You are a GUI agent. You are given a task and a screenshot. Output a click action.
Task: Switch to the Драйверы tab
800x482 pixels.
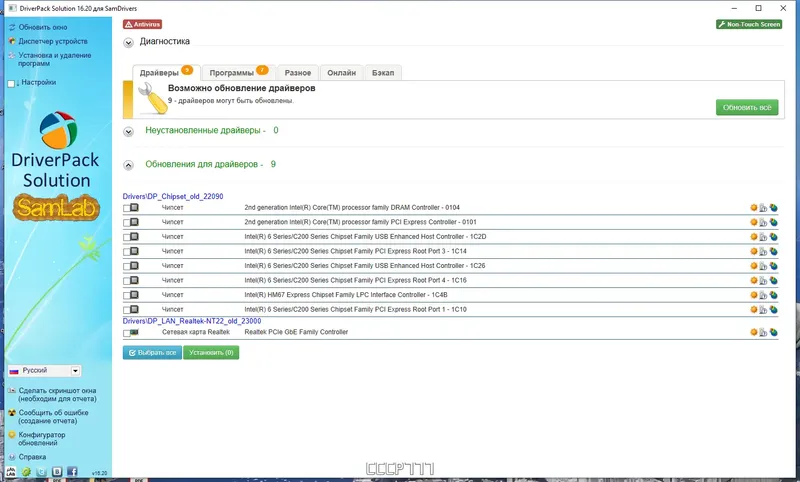(x=166, y=72)
